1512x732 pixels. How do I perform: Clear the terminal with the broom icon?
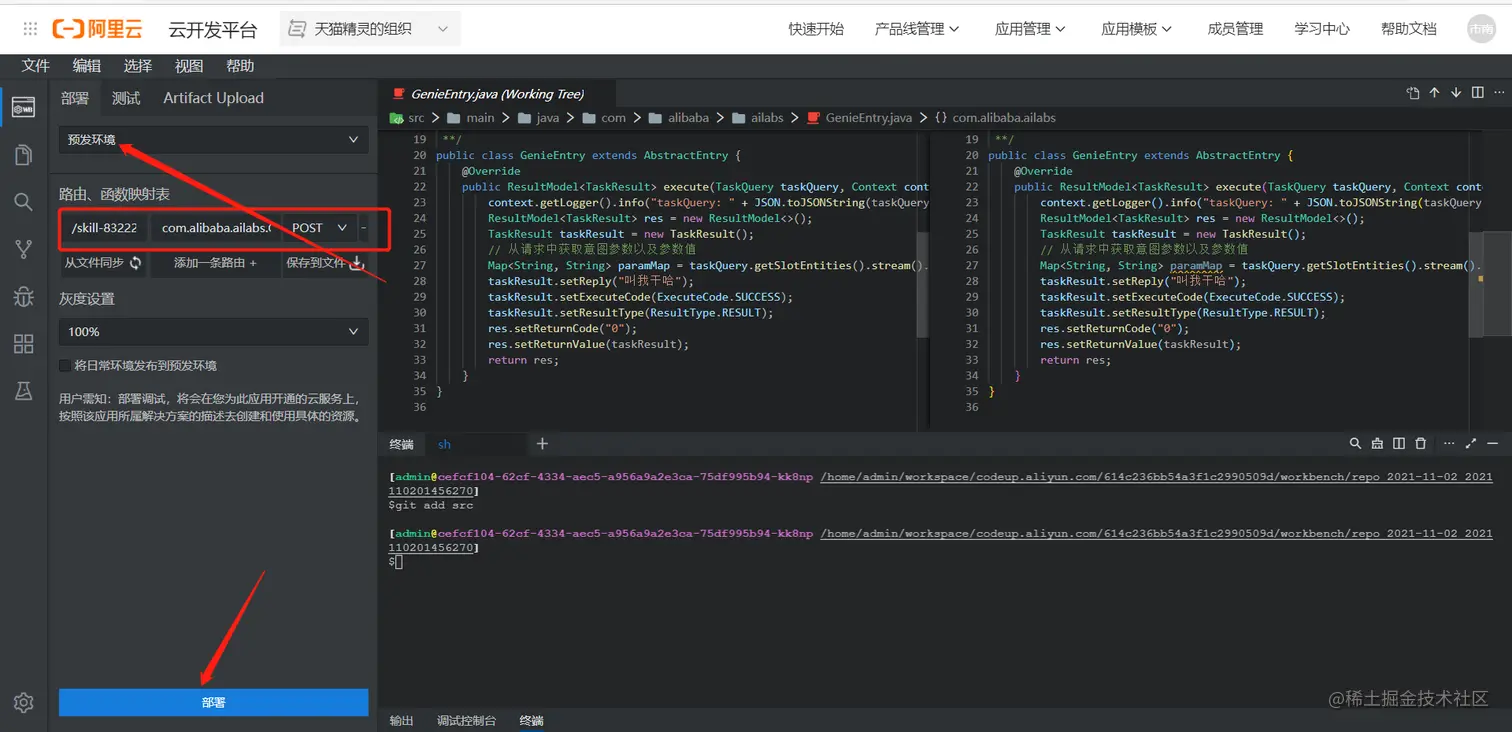1377,443
